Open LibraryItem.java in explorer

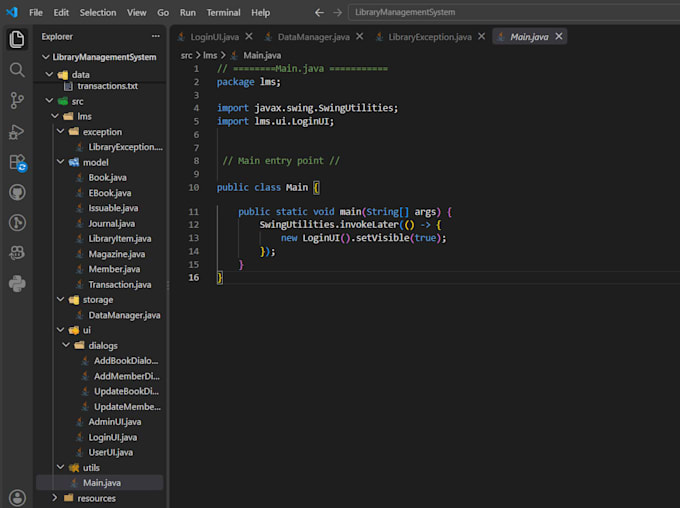point(101,239)
